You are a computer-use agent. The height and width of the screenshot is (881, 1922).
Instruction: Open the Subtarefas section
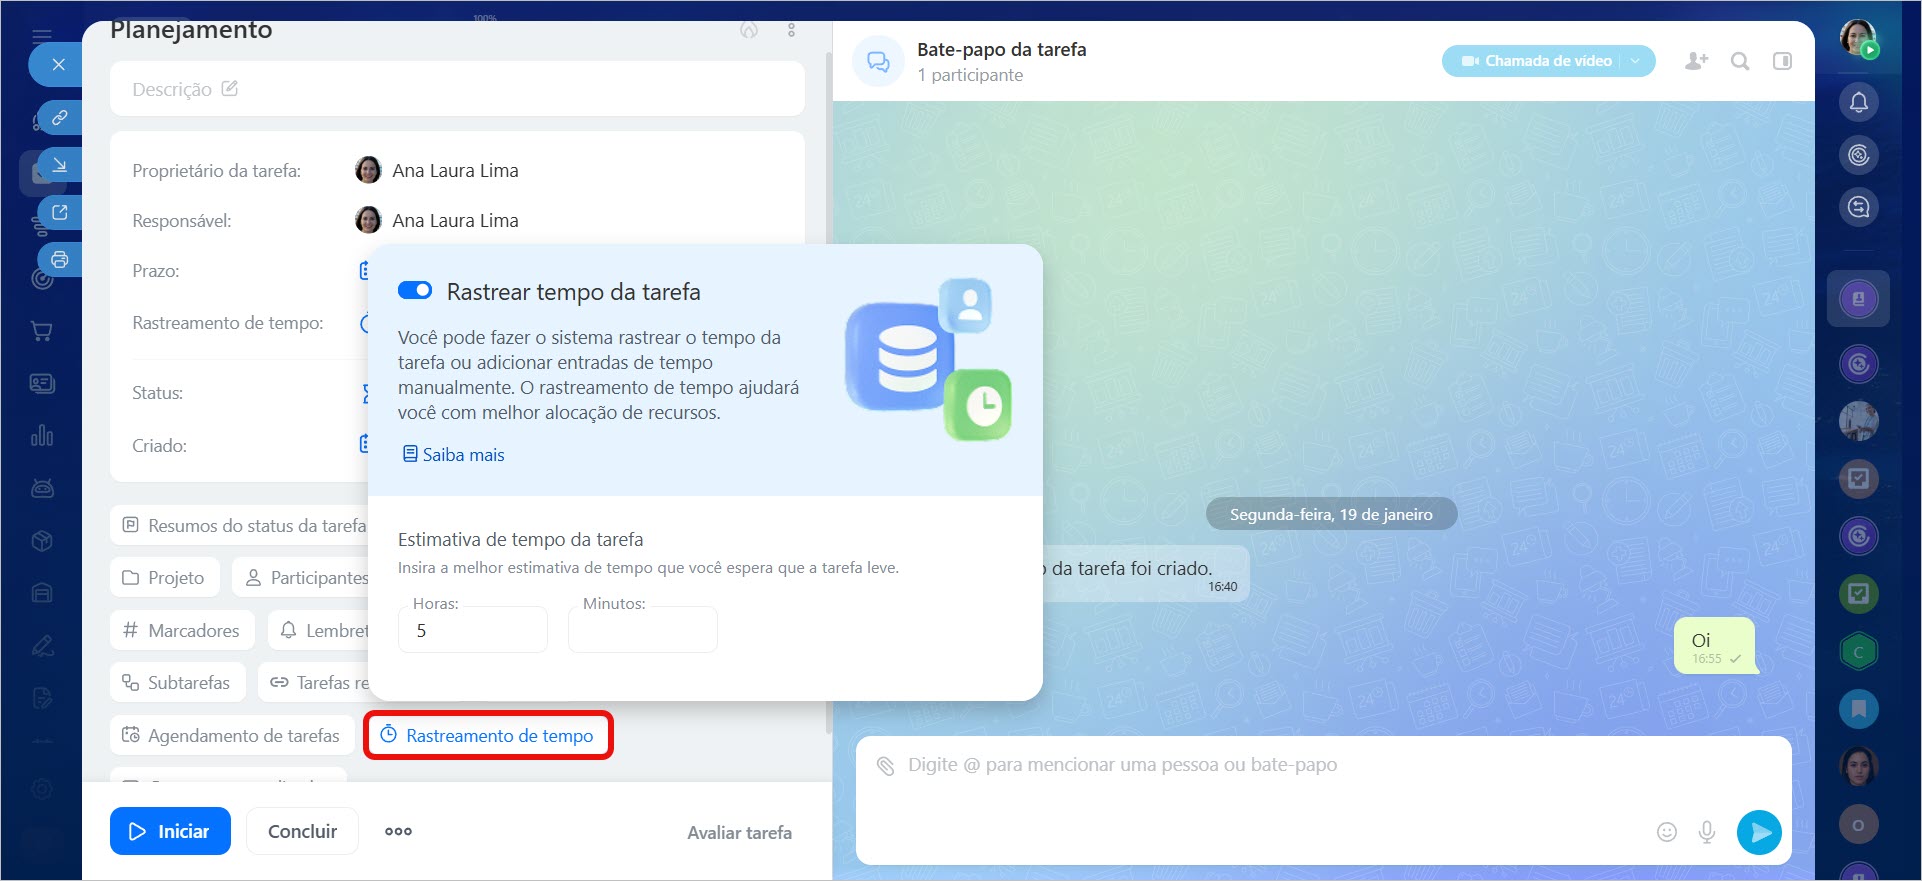click(178, 683)
